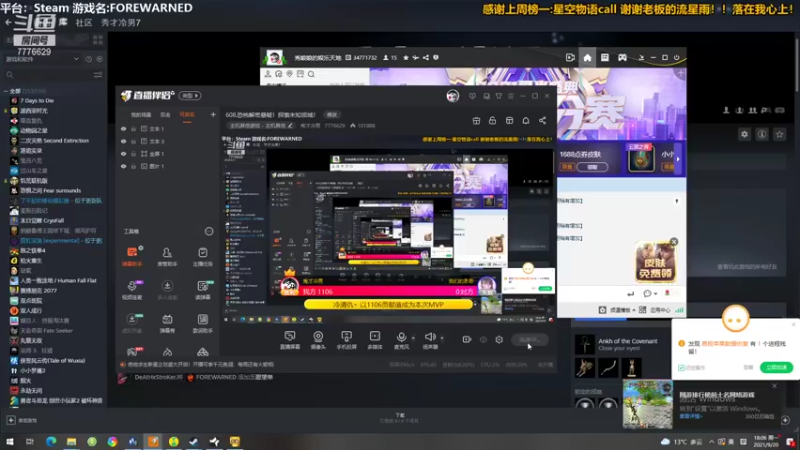Click the unlock icon in streaming tool header
Viewport: 800px width, 450px height.
click(x=492, y=120)
